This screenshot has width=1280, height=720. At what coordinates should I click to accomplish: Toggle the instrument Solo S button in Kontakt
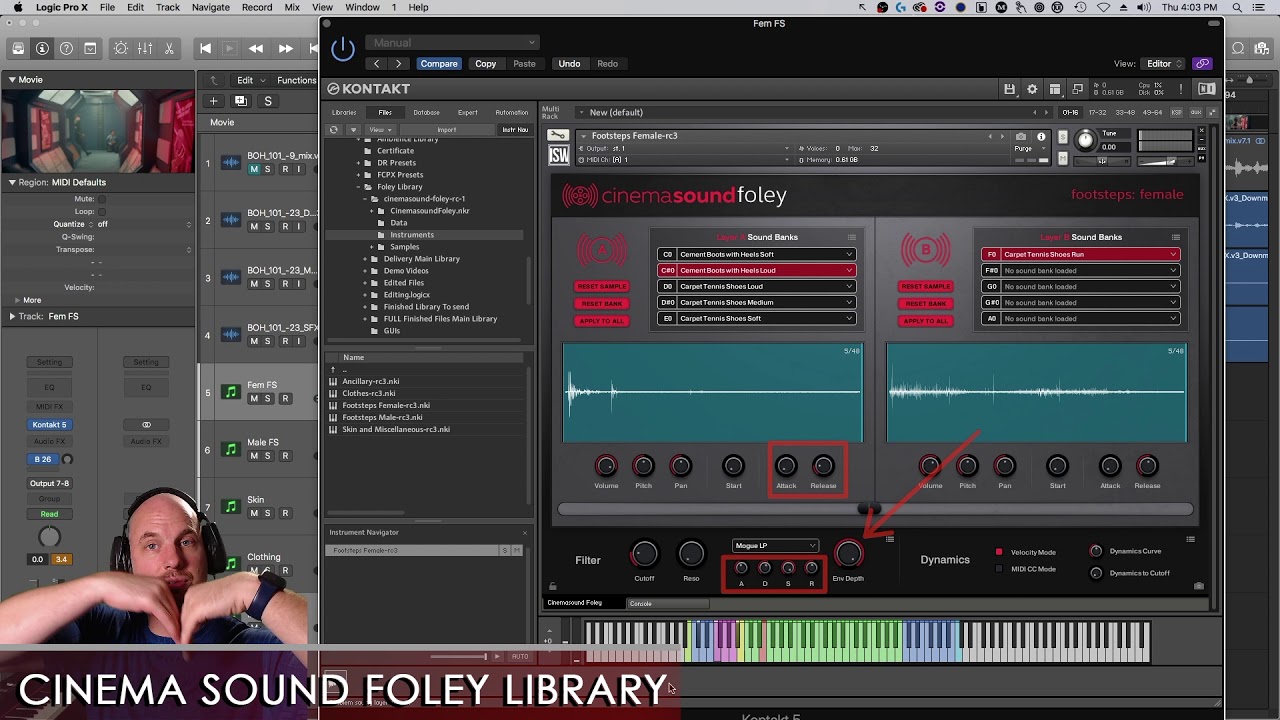[x=1063, y=136]
